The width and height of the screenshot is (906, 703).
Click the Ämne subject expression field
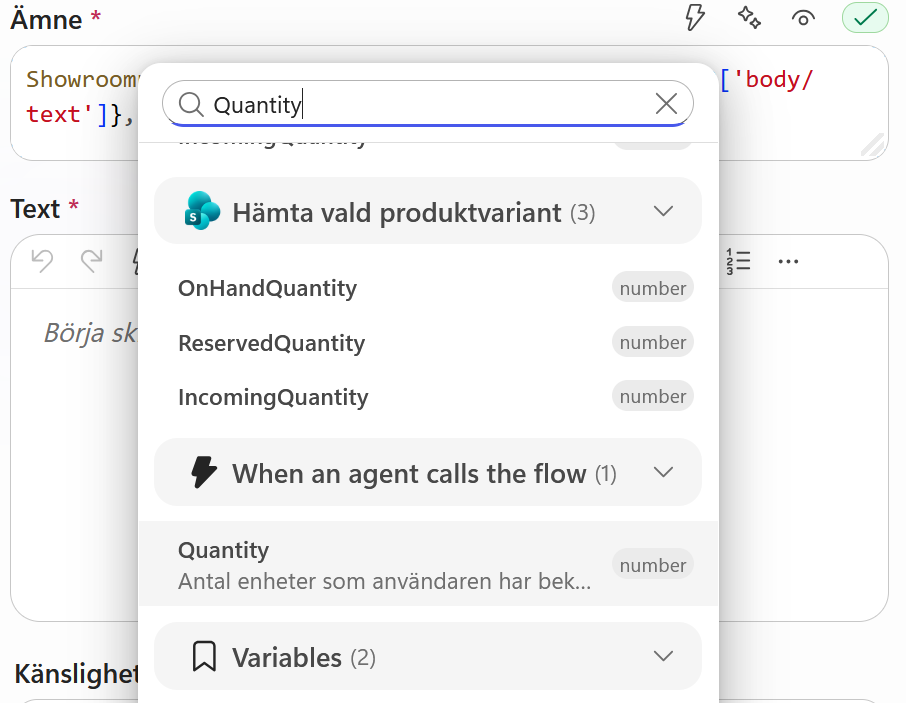click(449, 103)
